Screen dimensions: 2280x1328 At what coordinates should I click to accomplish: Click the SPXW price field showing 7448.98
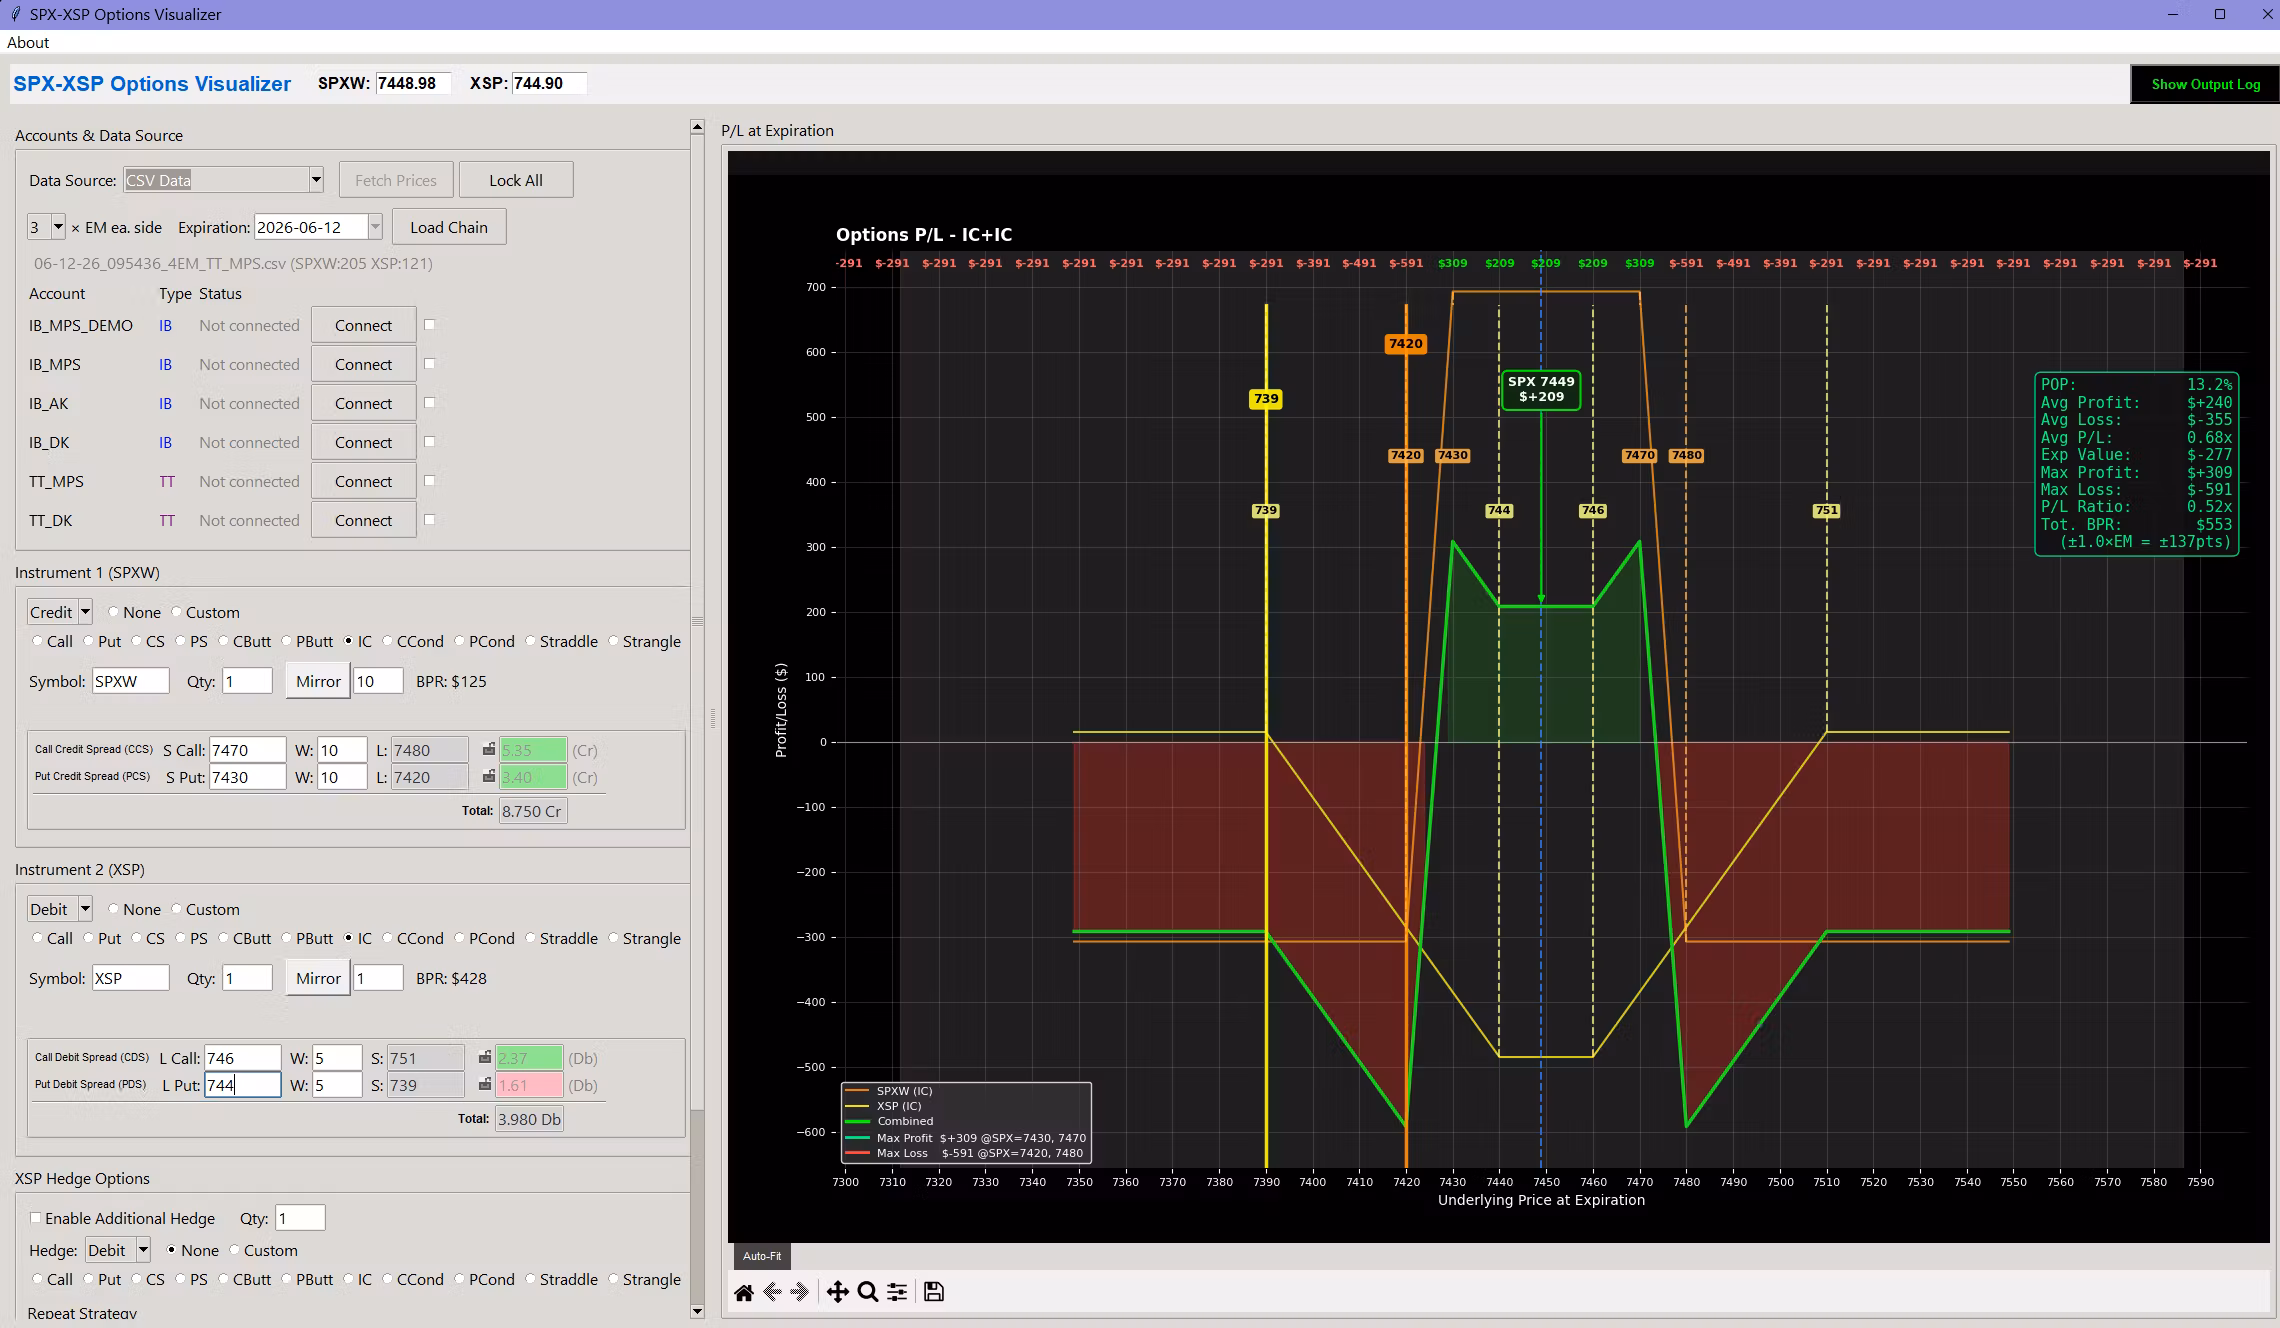[413, 83]
